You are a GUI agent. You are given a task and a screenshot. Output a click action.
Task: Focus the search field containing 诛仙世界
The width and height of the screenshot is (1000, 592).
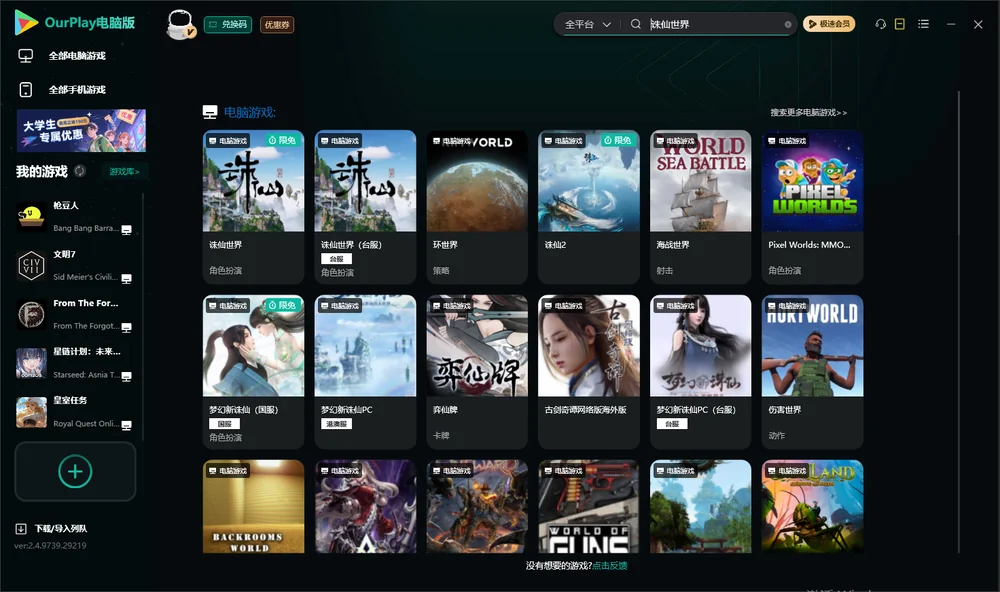click(x=714, y=24)
